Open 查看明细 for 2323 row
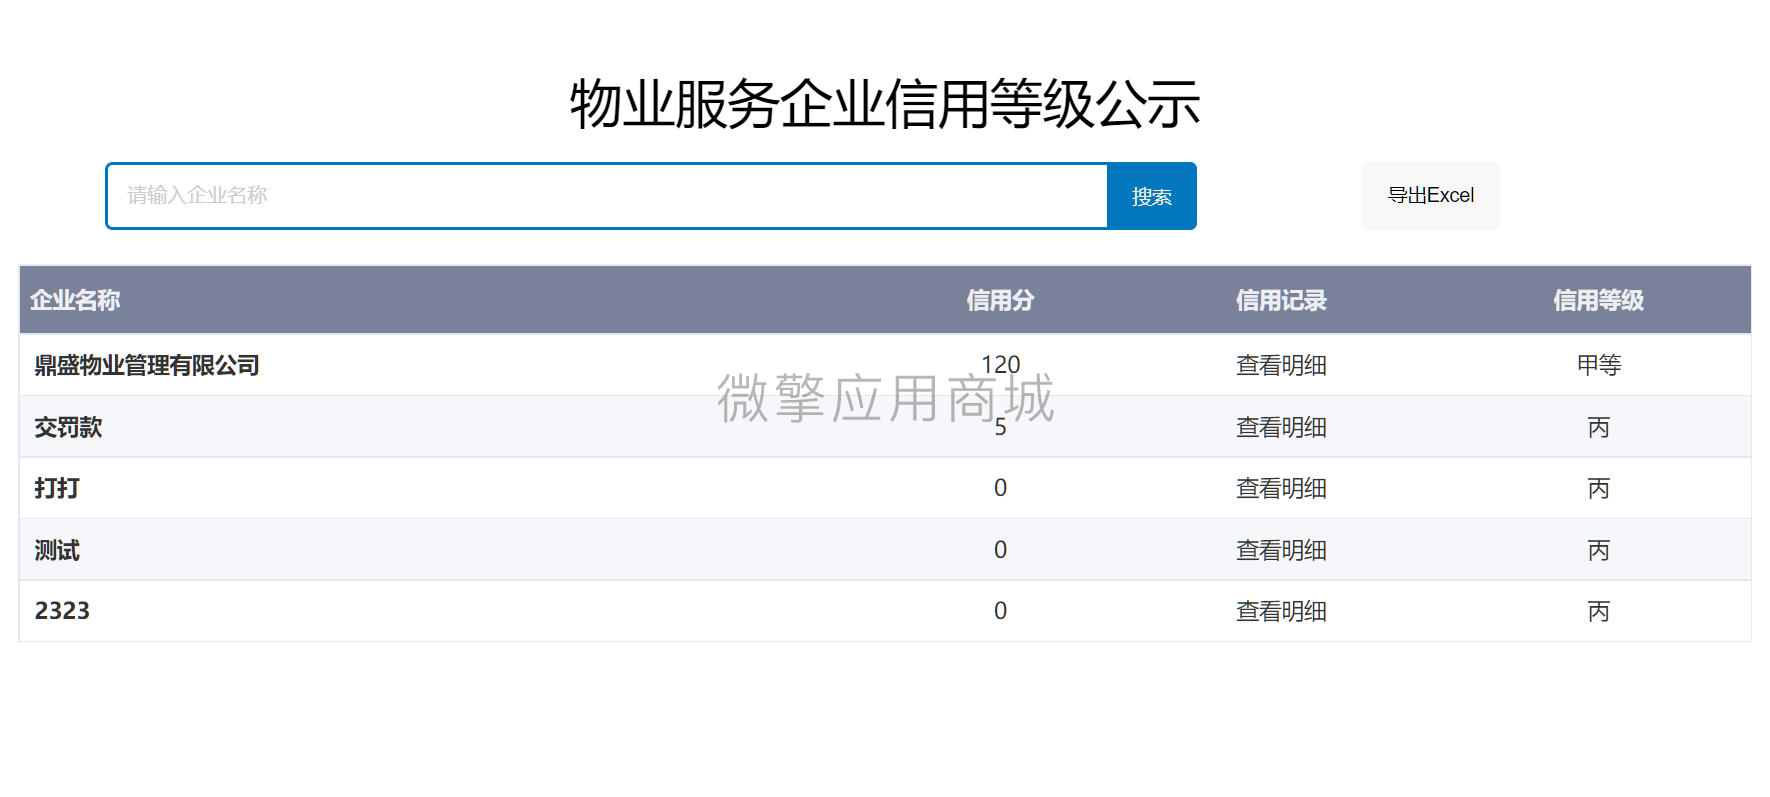Image resolution: width=1770 pixels, height=797 pixels. pyautogui.click(x=1281, y=612)
